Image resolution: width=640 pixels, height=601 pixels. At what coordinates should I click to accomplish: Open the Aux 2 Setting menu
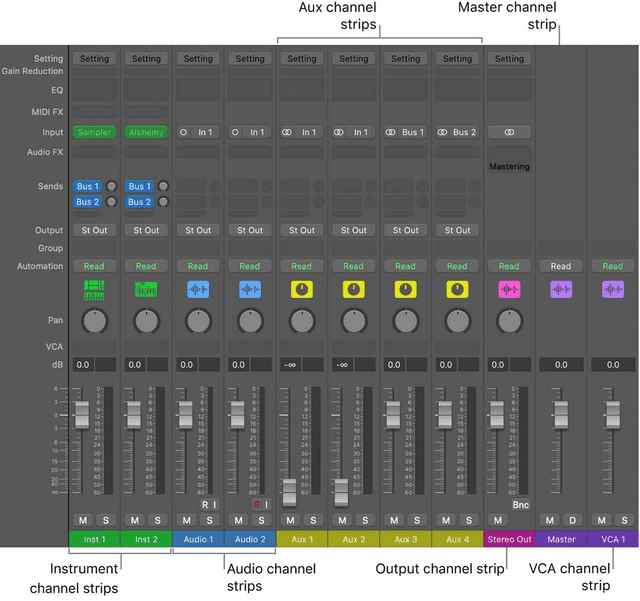coord(353,59)
